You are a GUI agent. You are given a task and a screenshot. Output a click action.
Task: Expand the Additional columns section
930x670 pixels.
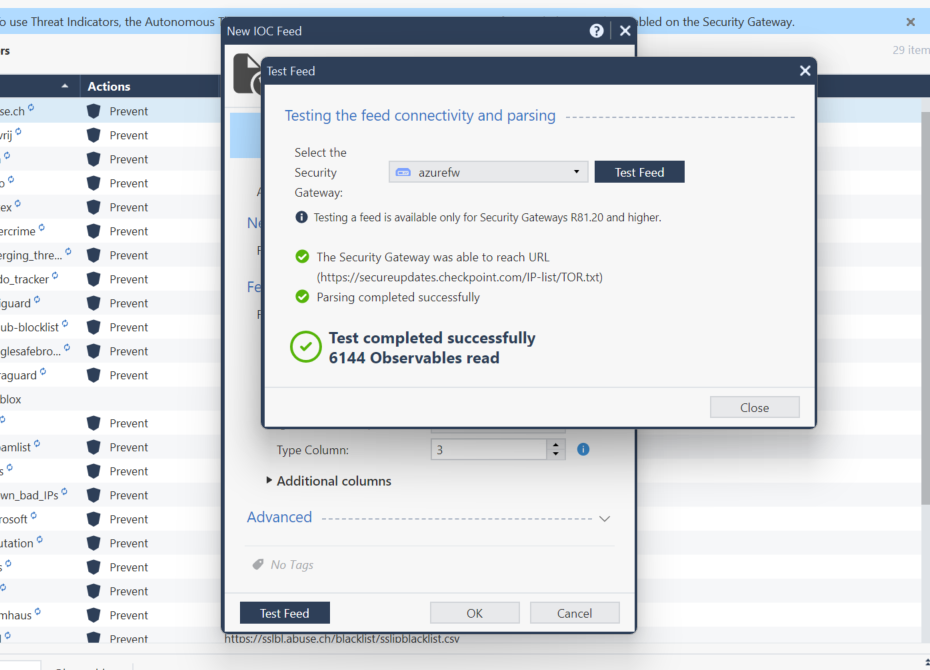coord(270,481)
